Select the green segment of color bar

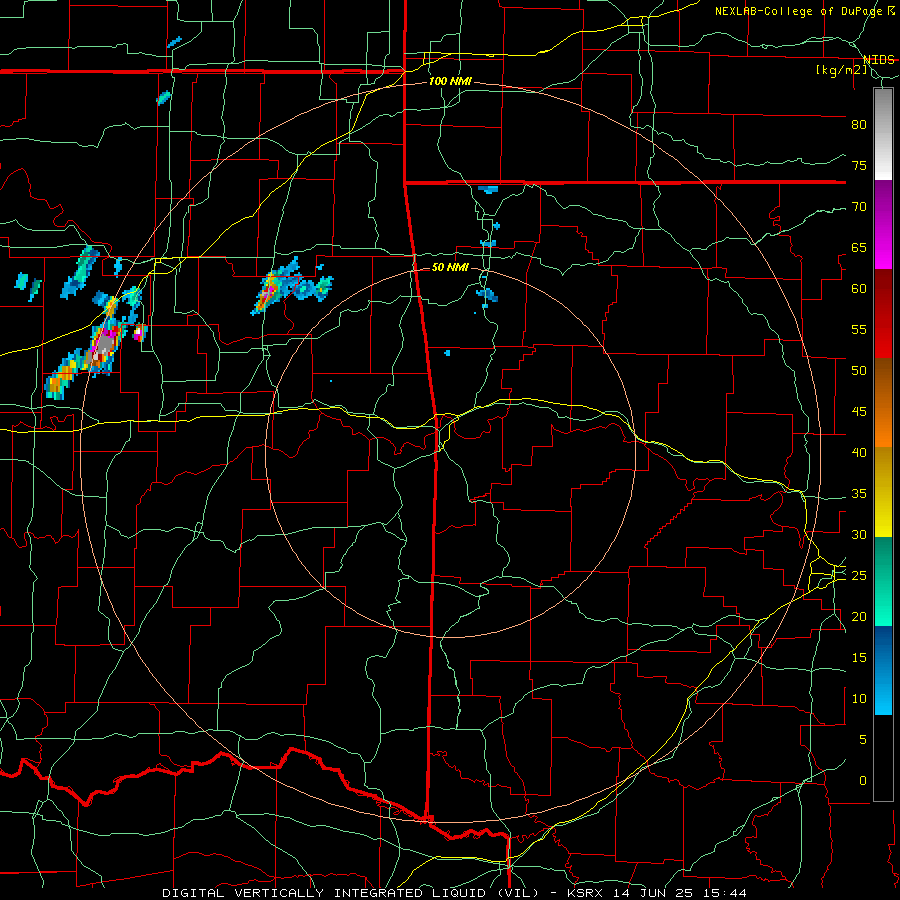click(x=883, y=581)
